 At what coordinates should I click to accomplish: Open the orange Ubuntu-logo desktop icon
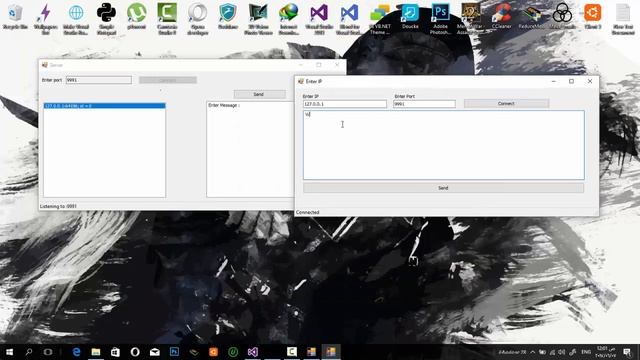click(593, 16)
